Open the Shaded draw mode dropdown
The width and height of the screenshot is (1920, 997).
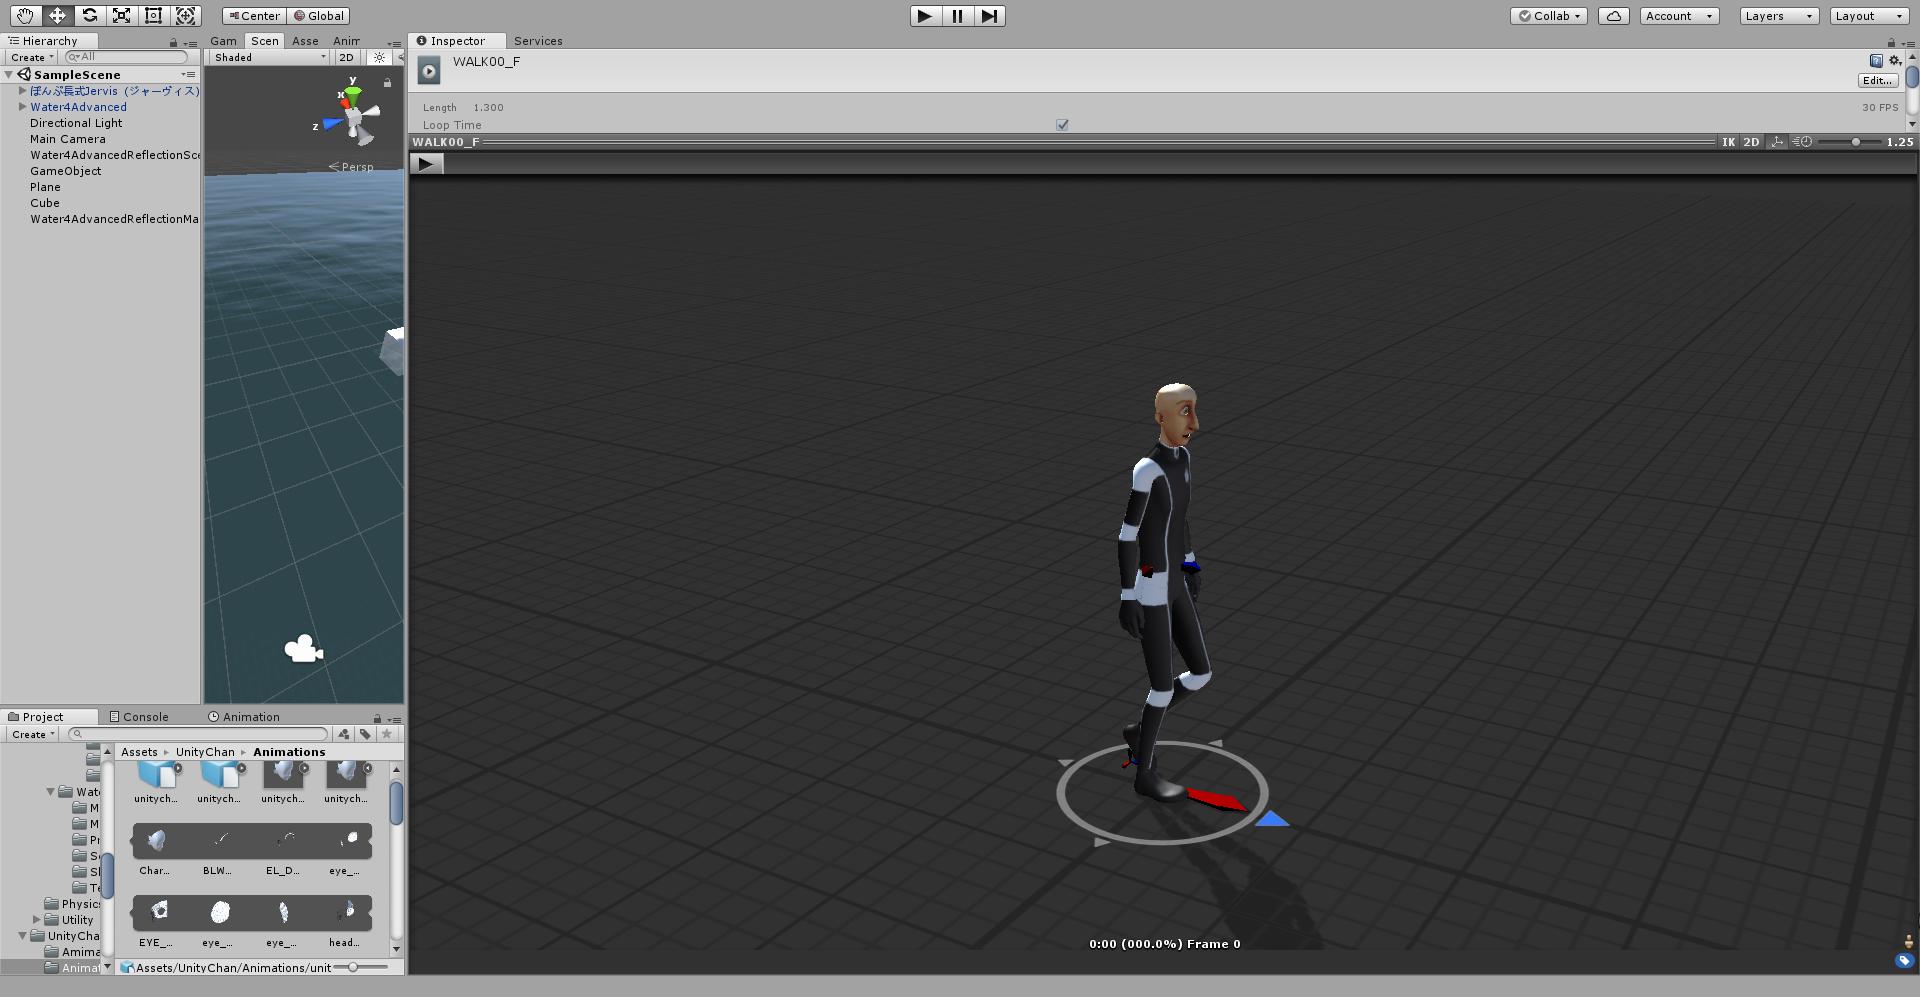[269, 57]
